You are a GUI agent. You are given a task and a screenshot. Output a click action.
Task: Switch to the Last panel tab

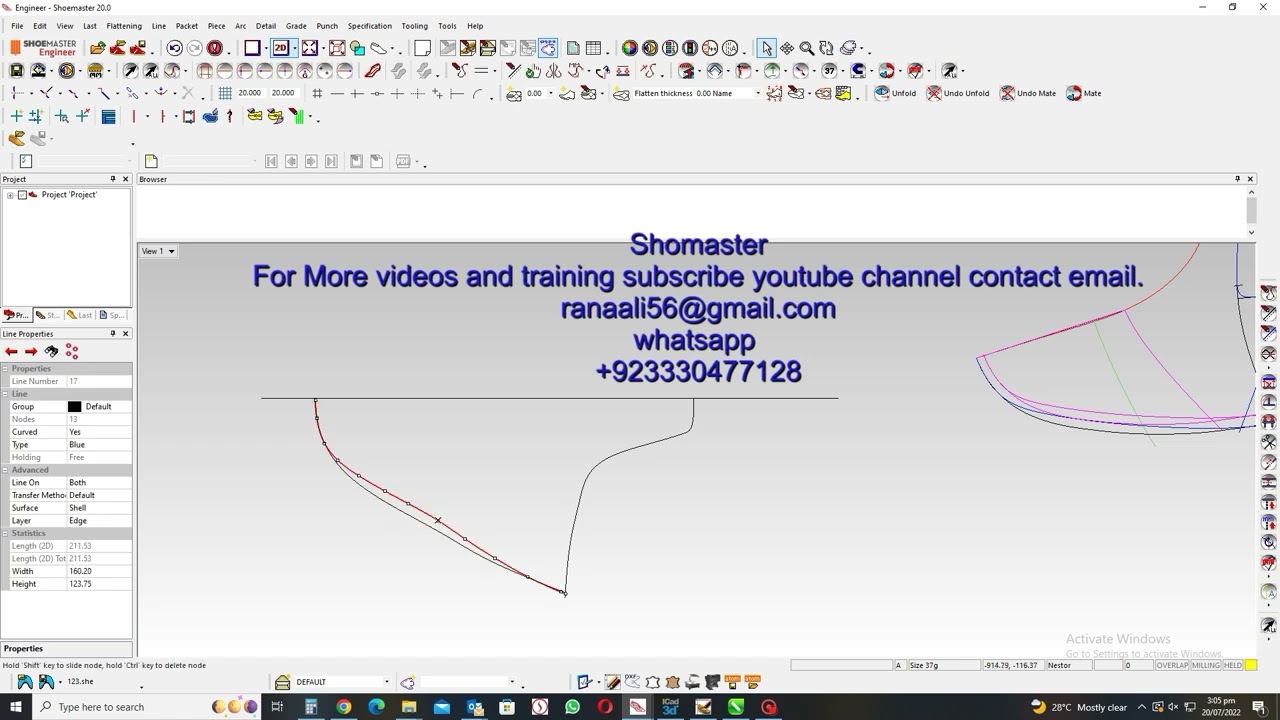coord(79,315)
